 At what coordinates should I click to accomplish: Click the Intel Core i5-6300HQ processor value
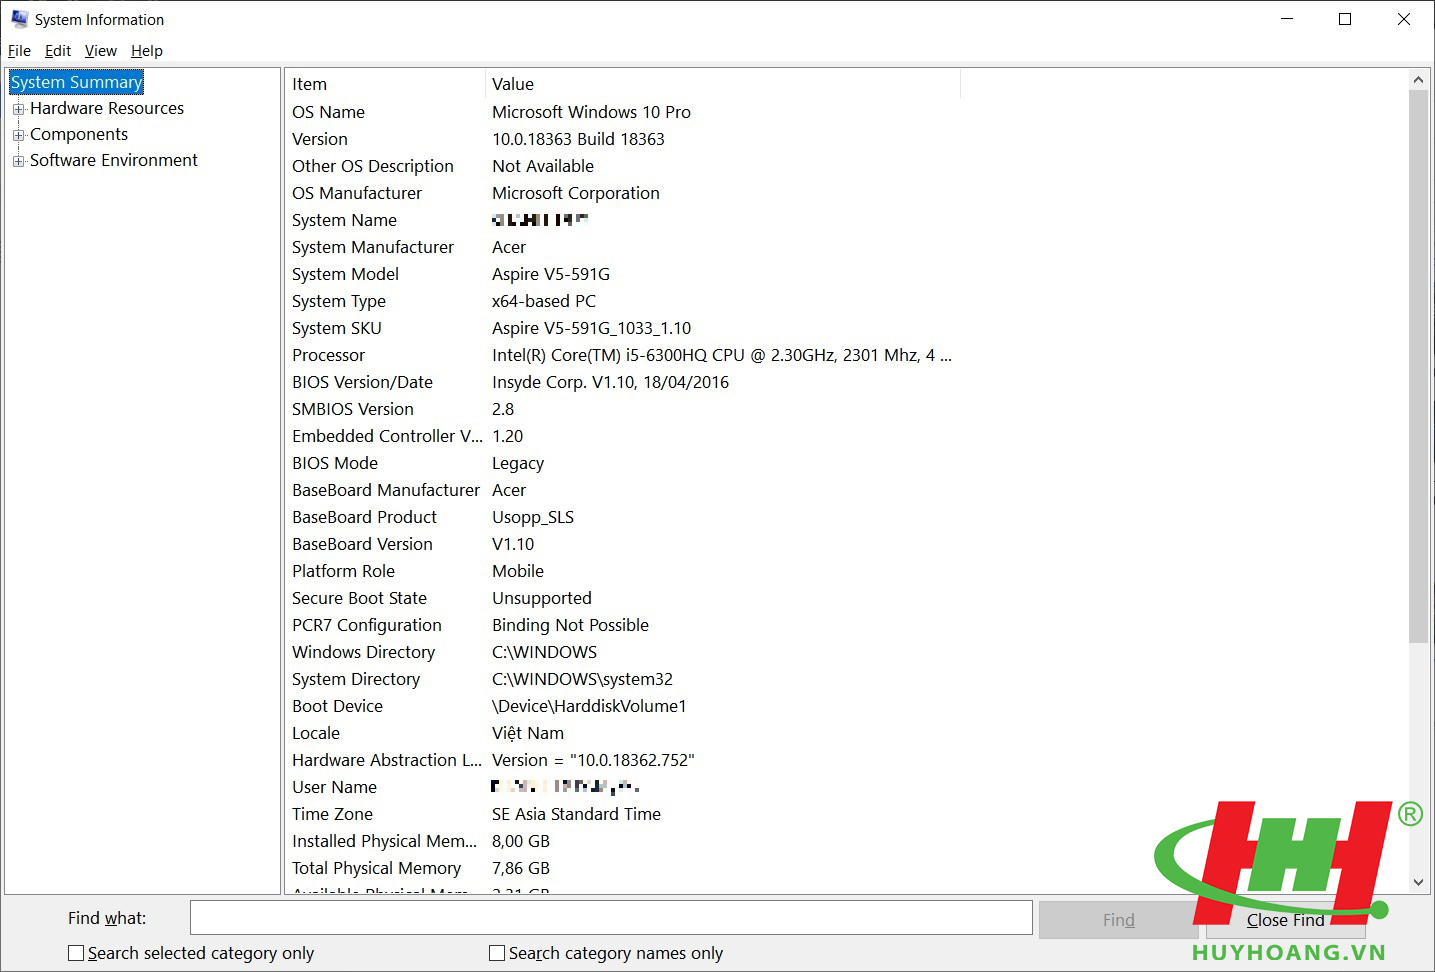click(x=722, y=355)
